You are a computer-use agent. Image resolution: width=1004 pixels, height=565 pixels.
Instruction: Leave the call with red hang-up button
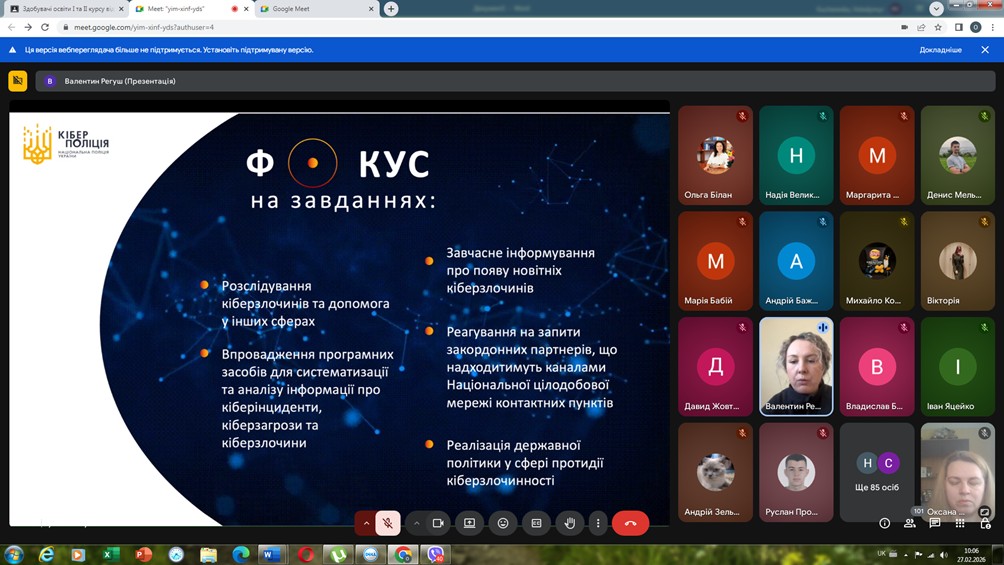630,523
